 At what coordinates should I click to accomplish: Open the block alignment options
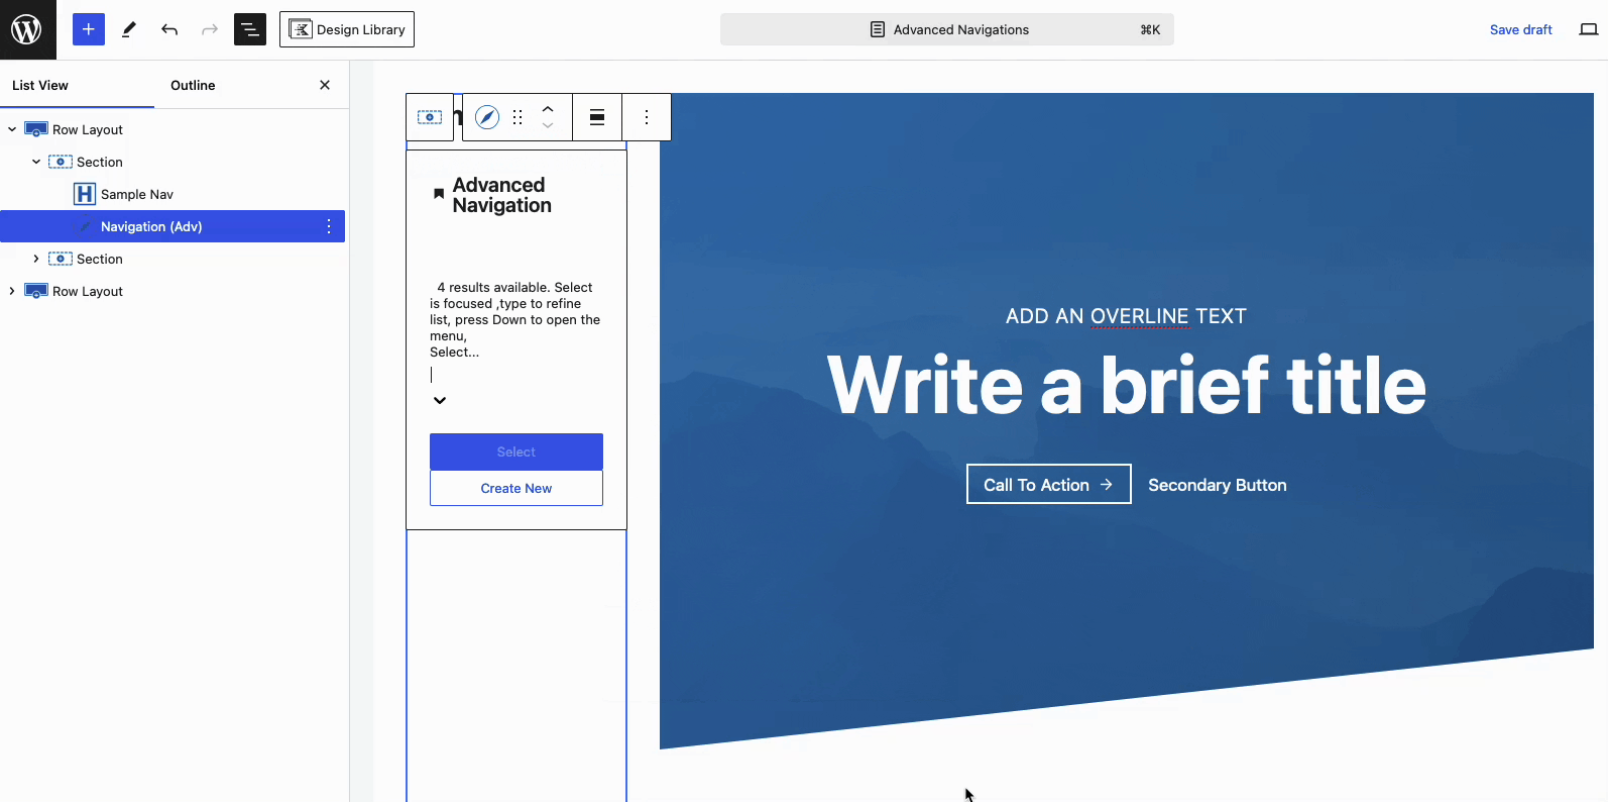click(x=597, y=118)
